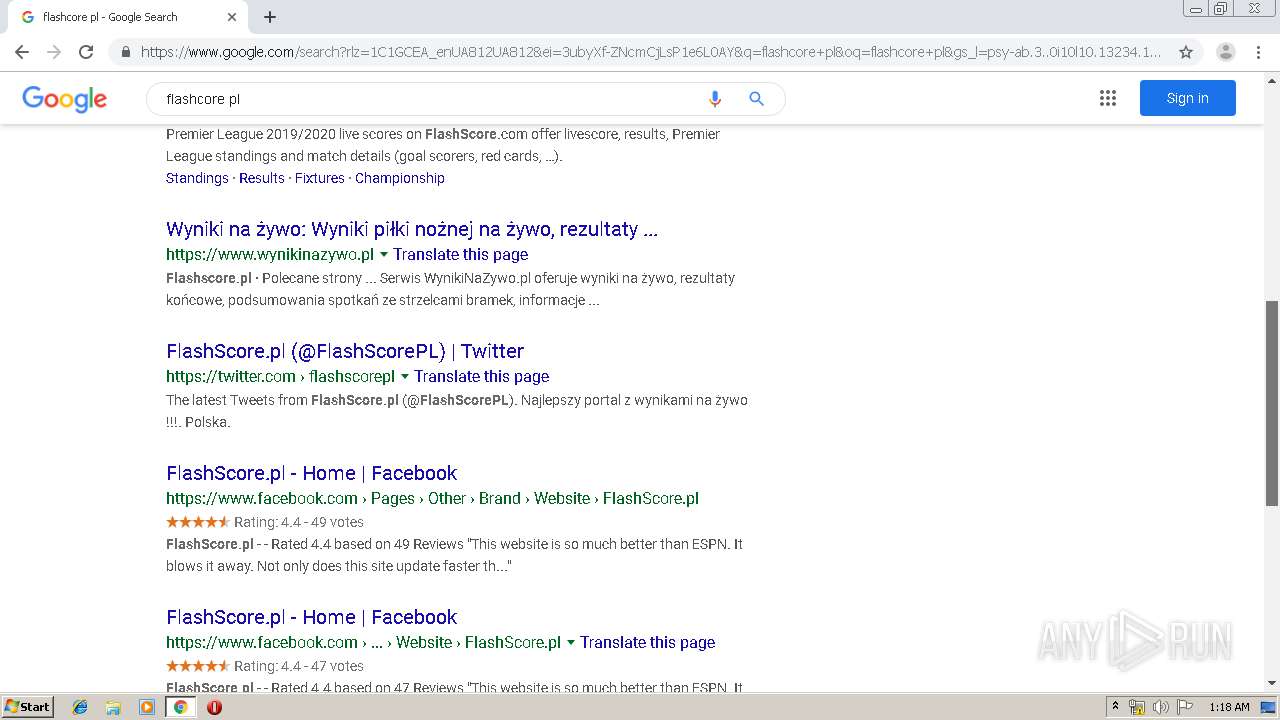Select the flashcore pl - Google Search tab
The height and width of the screenshot is (720, 1280).
126,17
